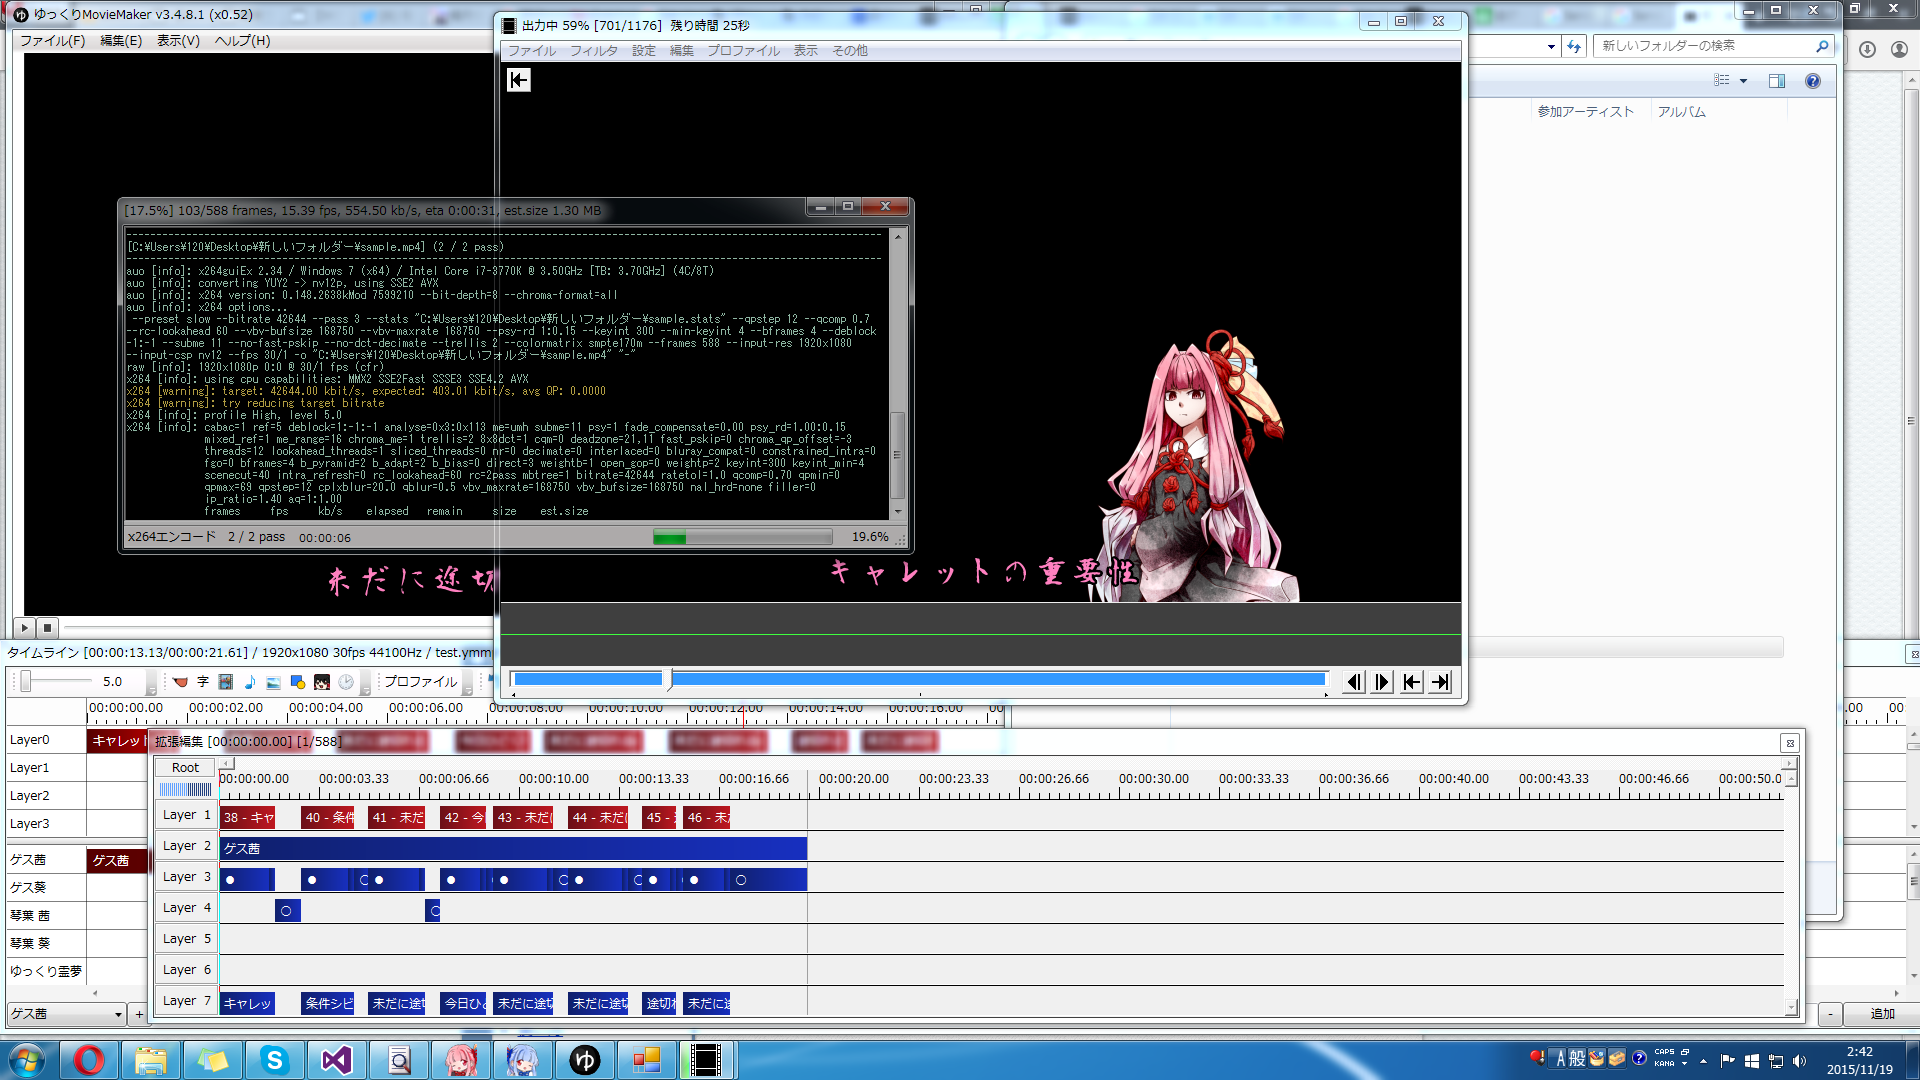The width and height of the screenshot is (1920, 1080).
Task: Add a video item with the filmstrip icon
Action: coord(226,682)
